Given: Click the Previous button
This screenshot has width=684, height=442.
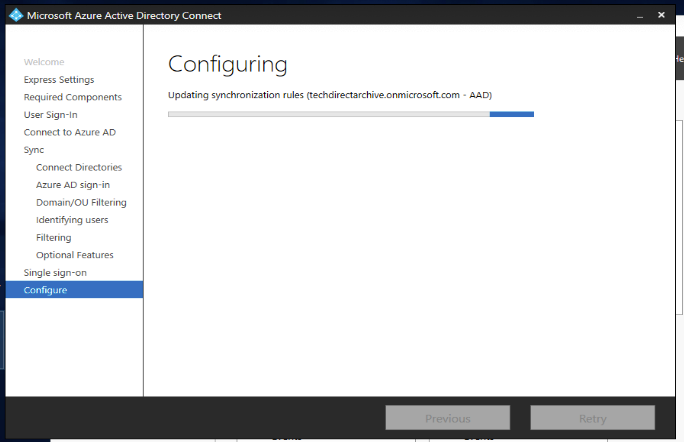Looking at the screenshot, I should click(448, 418).
